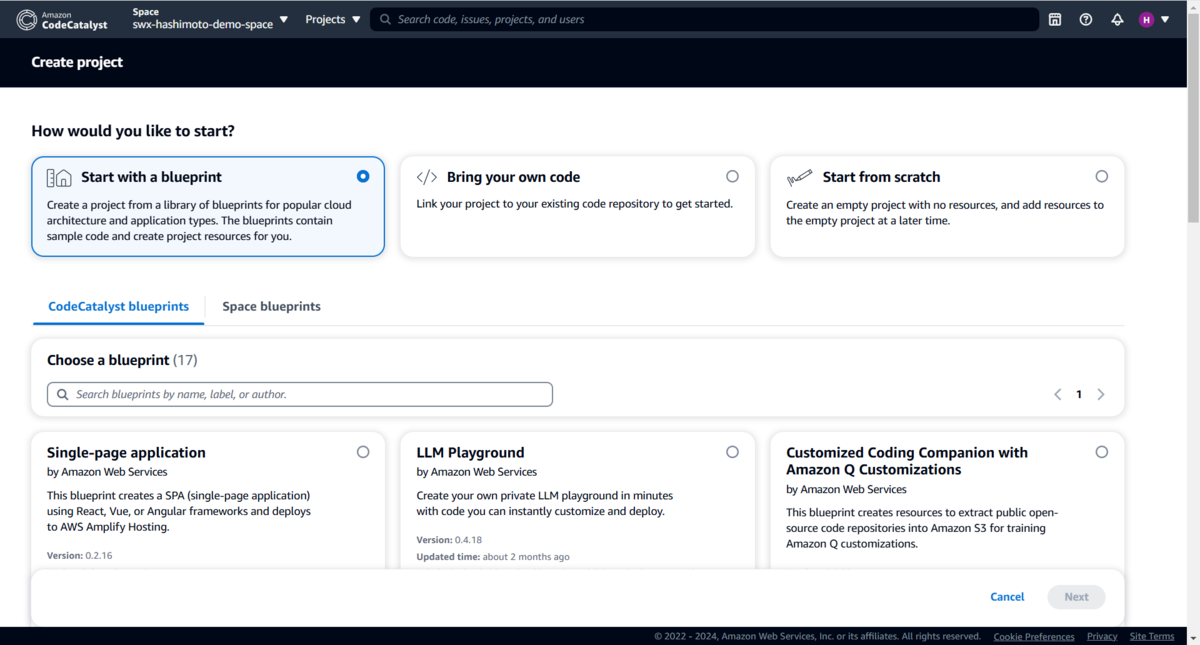This screenshot has height=645, width=1200.
Task: Click the Single-page application card title
Action: [126, 452]
